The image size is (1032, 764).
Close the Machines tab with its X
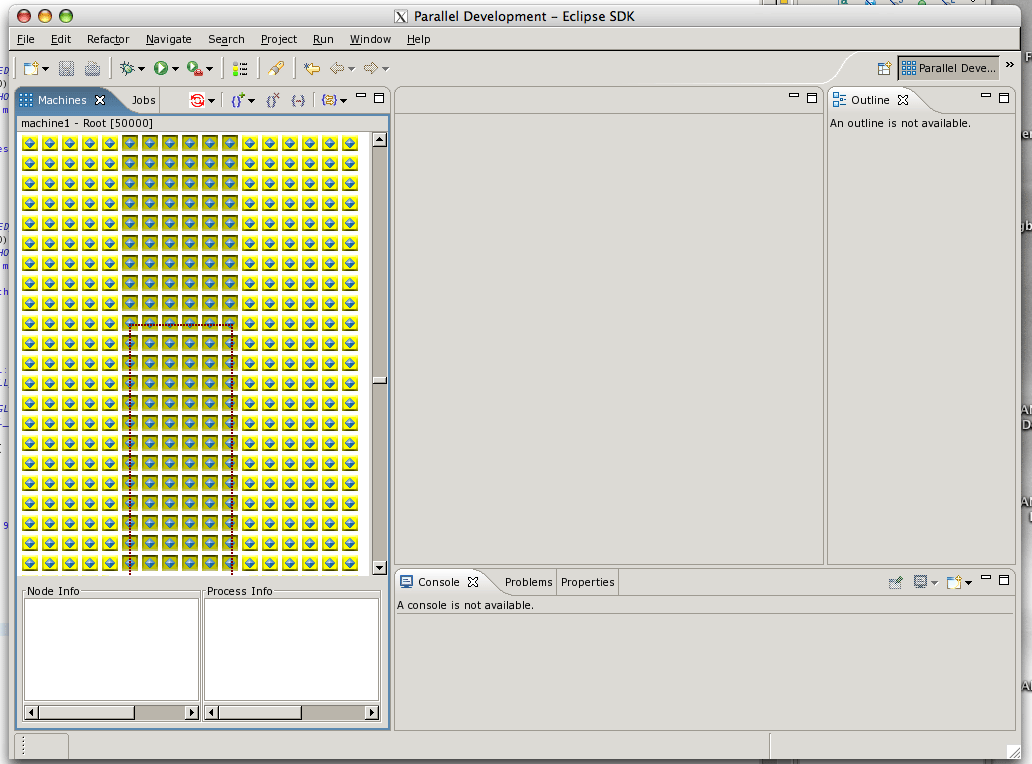pyautogui.click(x=100, y=100)
